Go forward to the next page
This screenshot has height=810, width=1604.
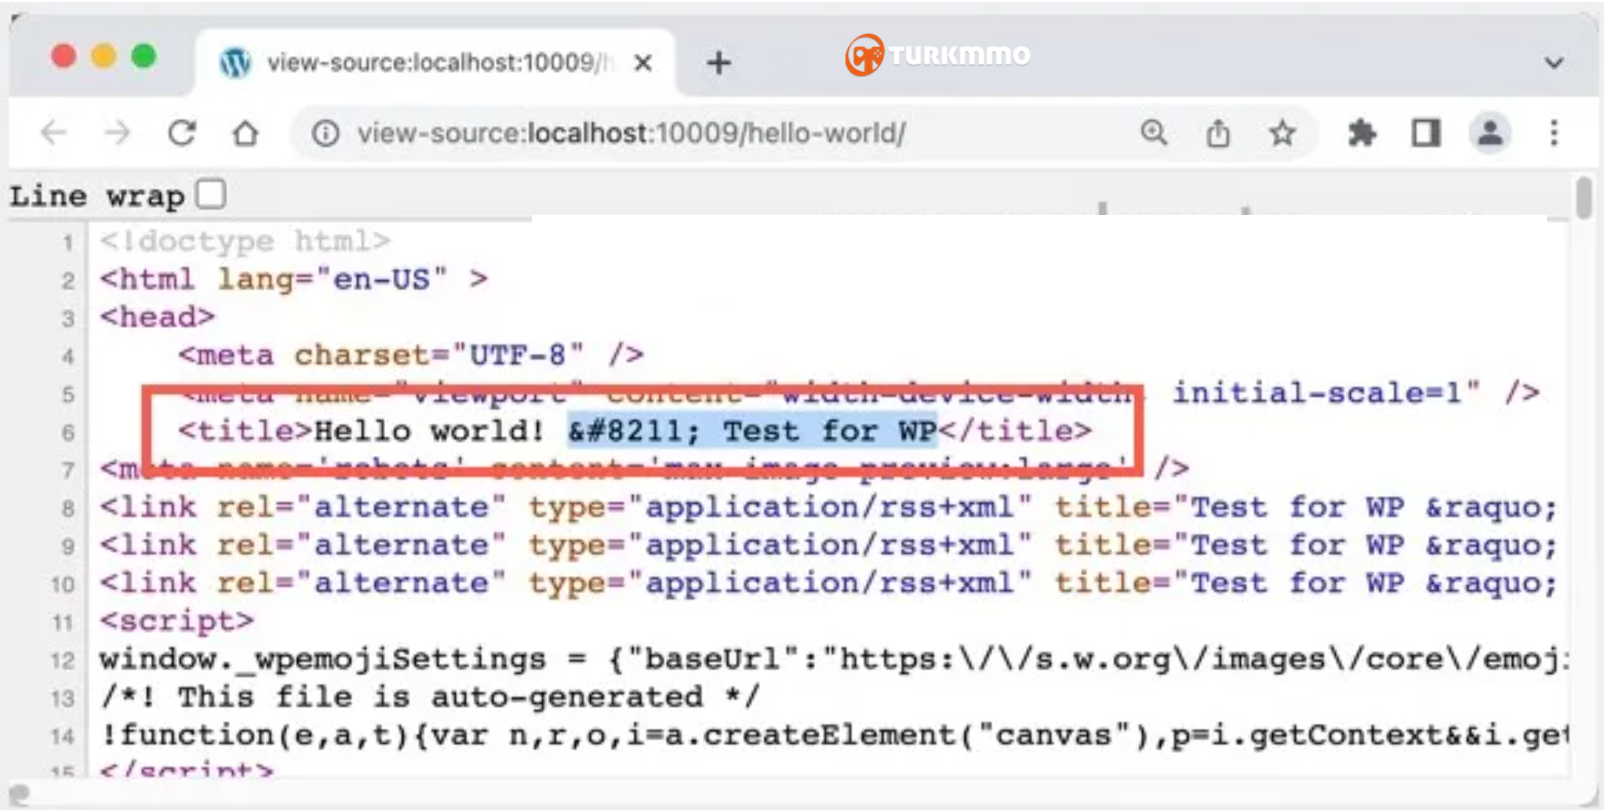coord(117,133)
